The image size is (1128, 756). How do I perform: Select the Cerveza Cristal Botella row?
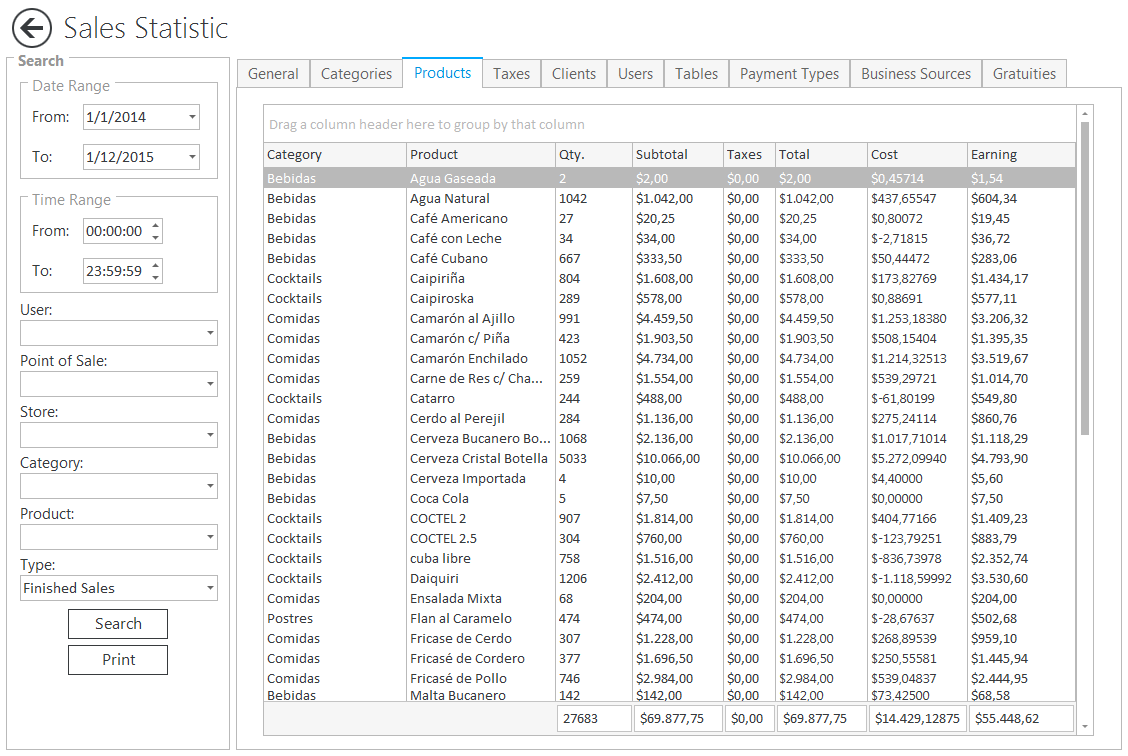(478, 459)
